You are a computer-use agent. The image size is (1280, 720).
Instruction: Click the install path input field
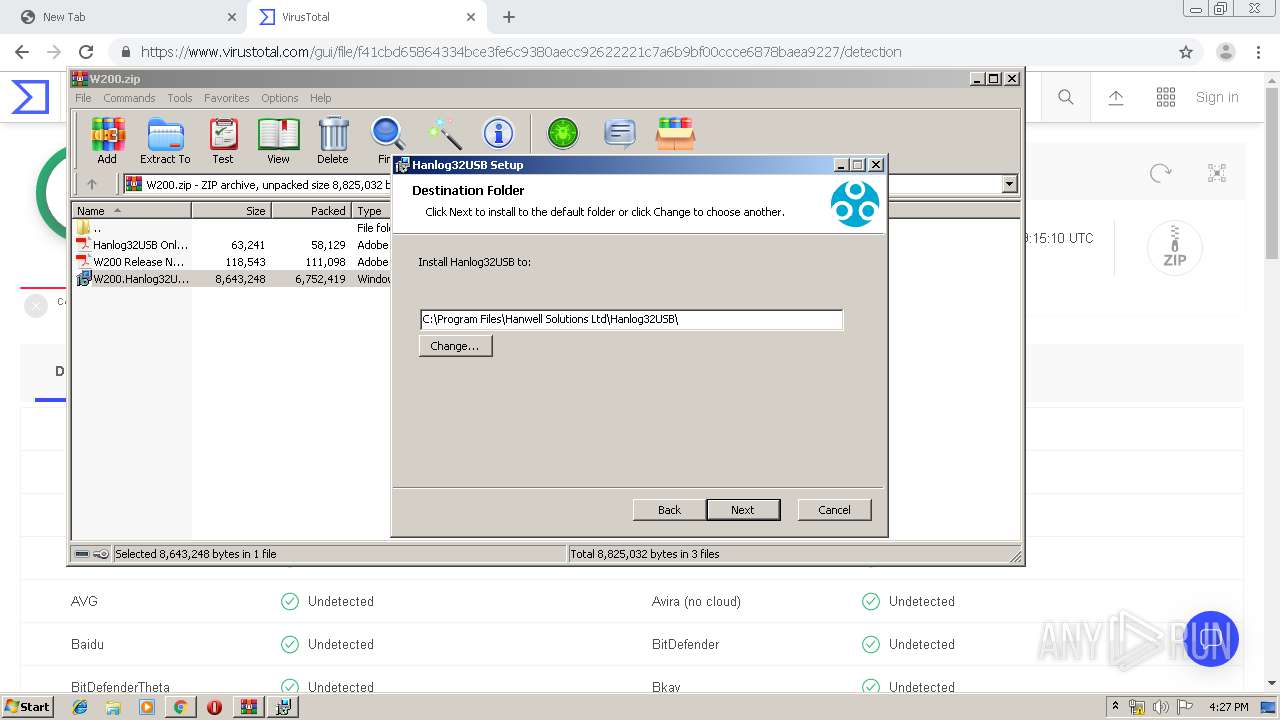pos(631,319)
